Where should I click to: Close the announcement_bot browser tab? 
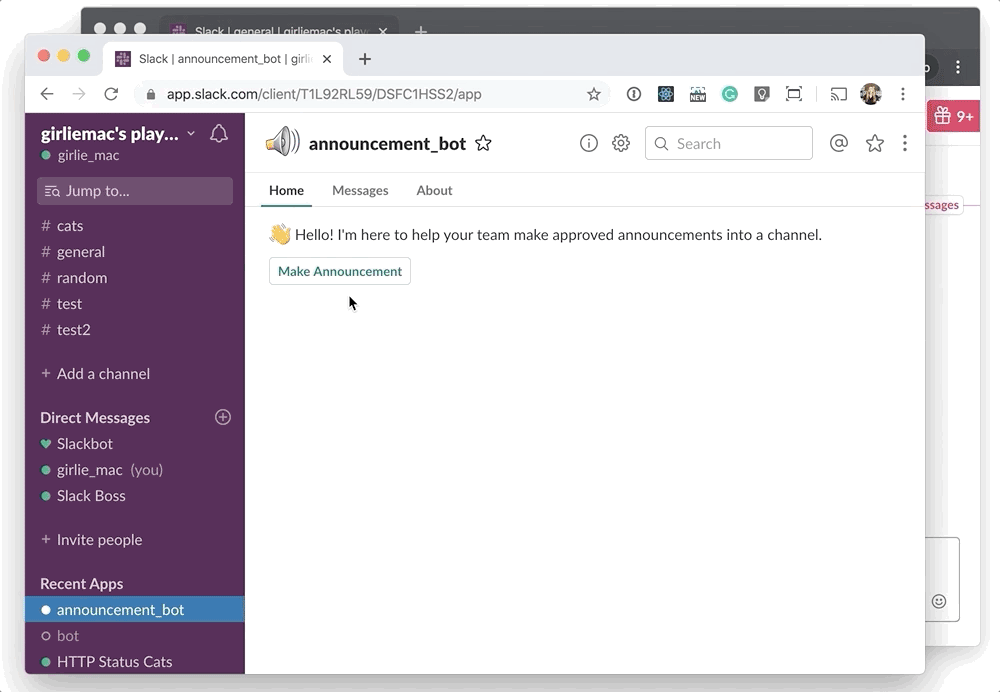[327, 59]
